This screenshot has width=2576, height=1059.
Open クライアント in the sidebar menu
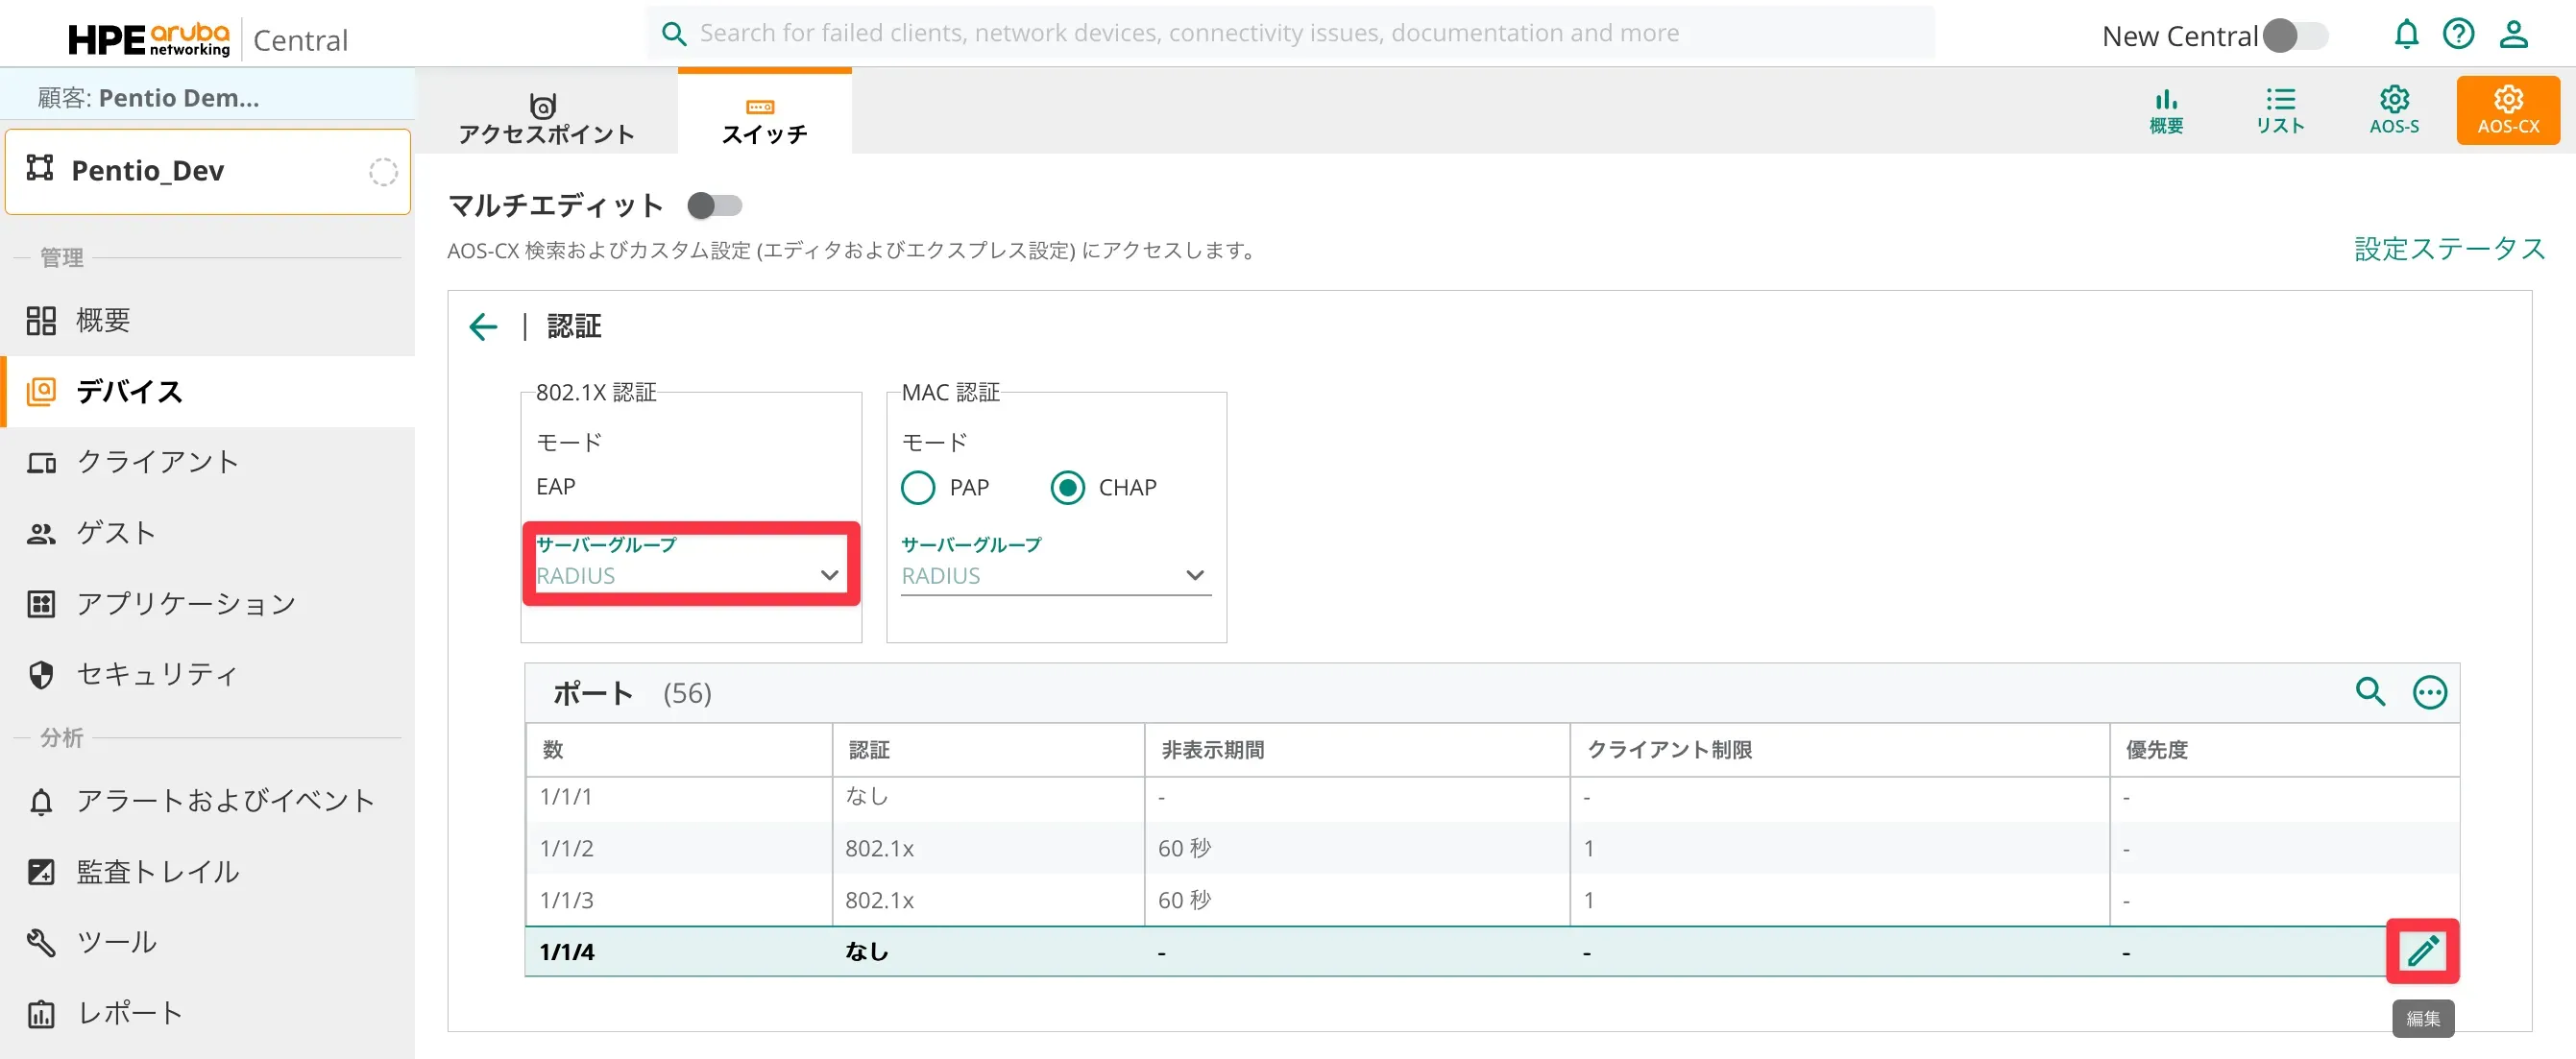[158, 462]
